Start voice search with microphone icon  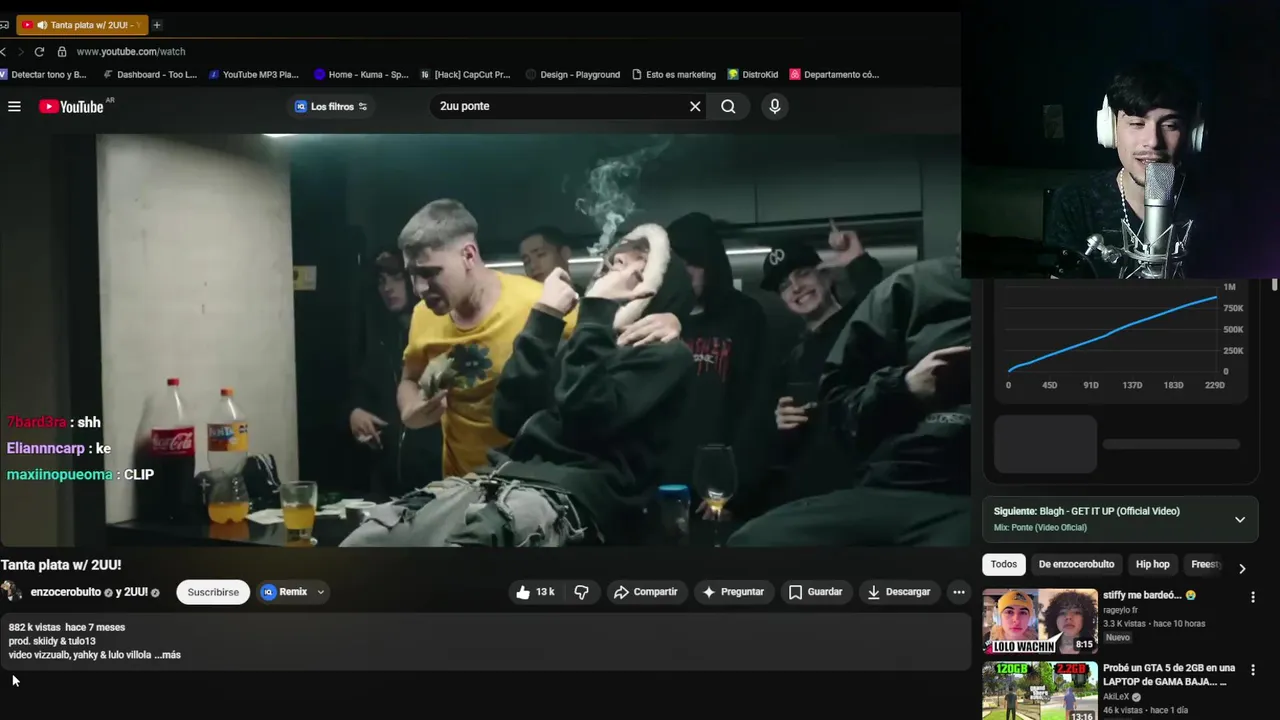point(774,106)
